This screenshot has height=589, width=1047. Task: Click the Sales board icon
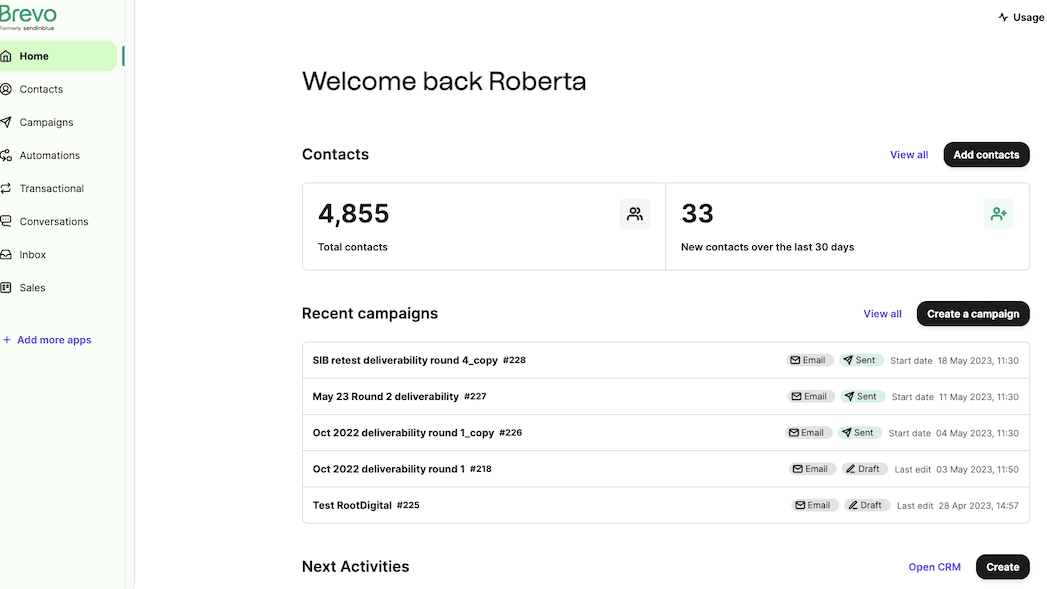pyautogui.click(x=6, y=287)
